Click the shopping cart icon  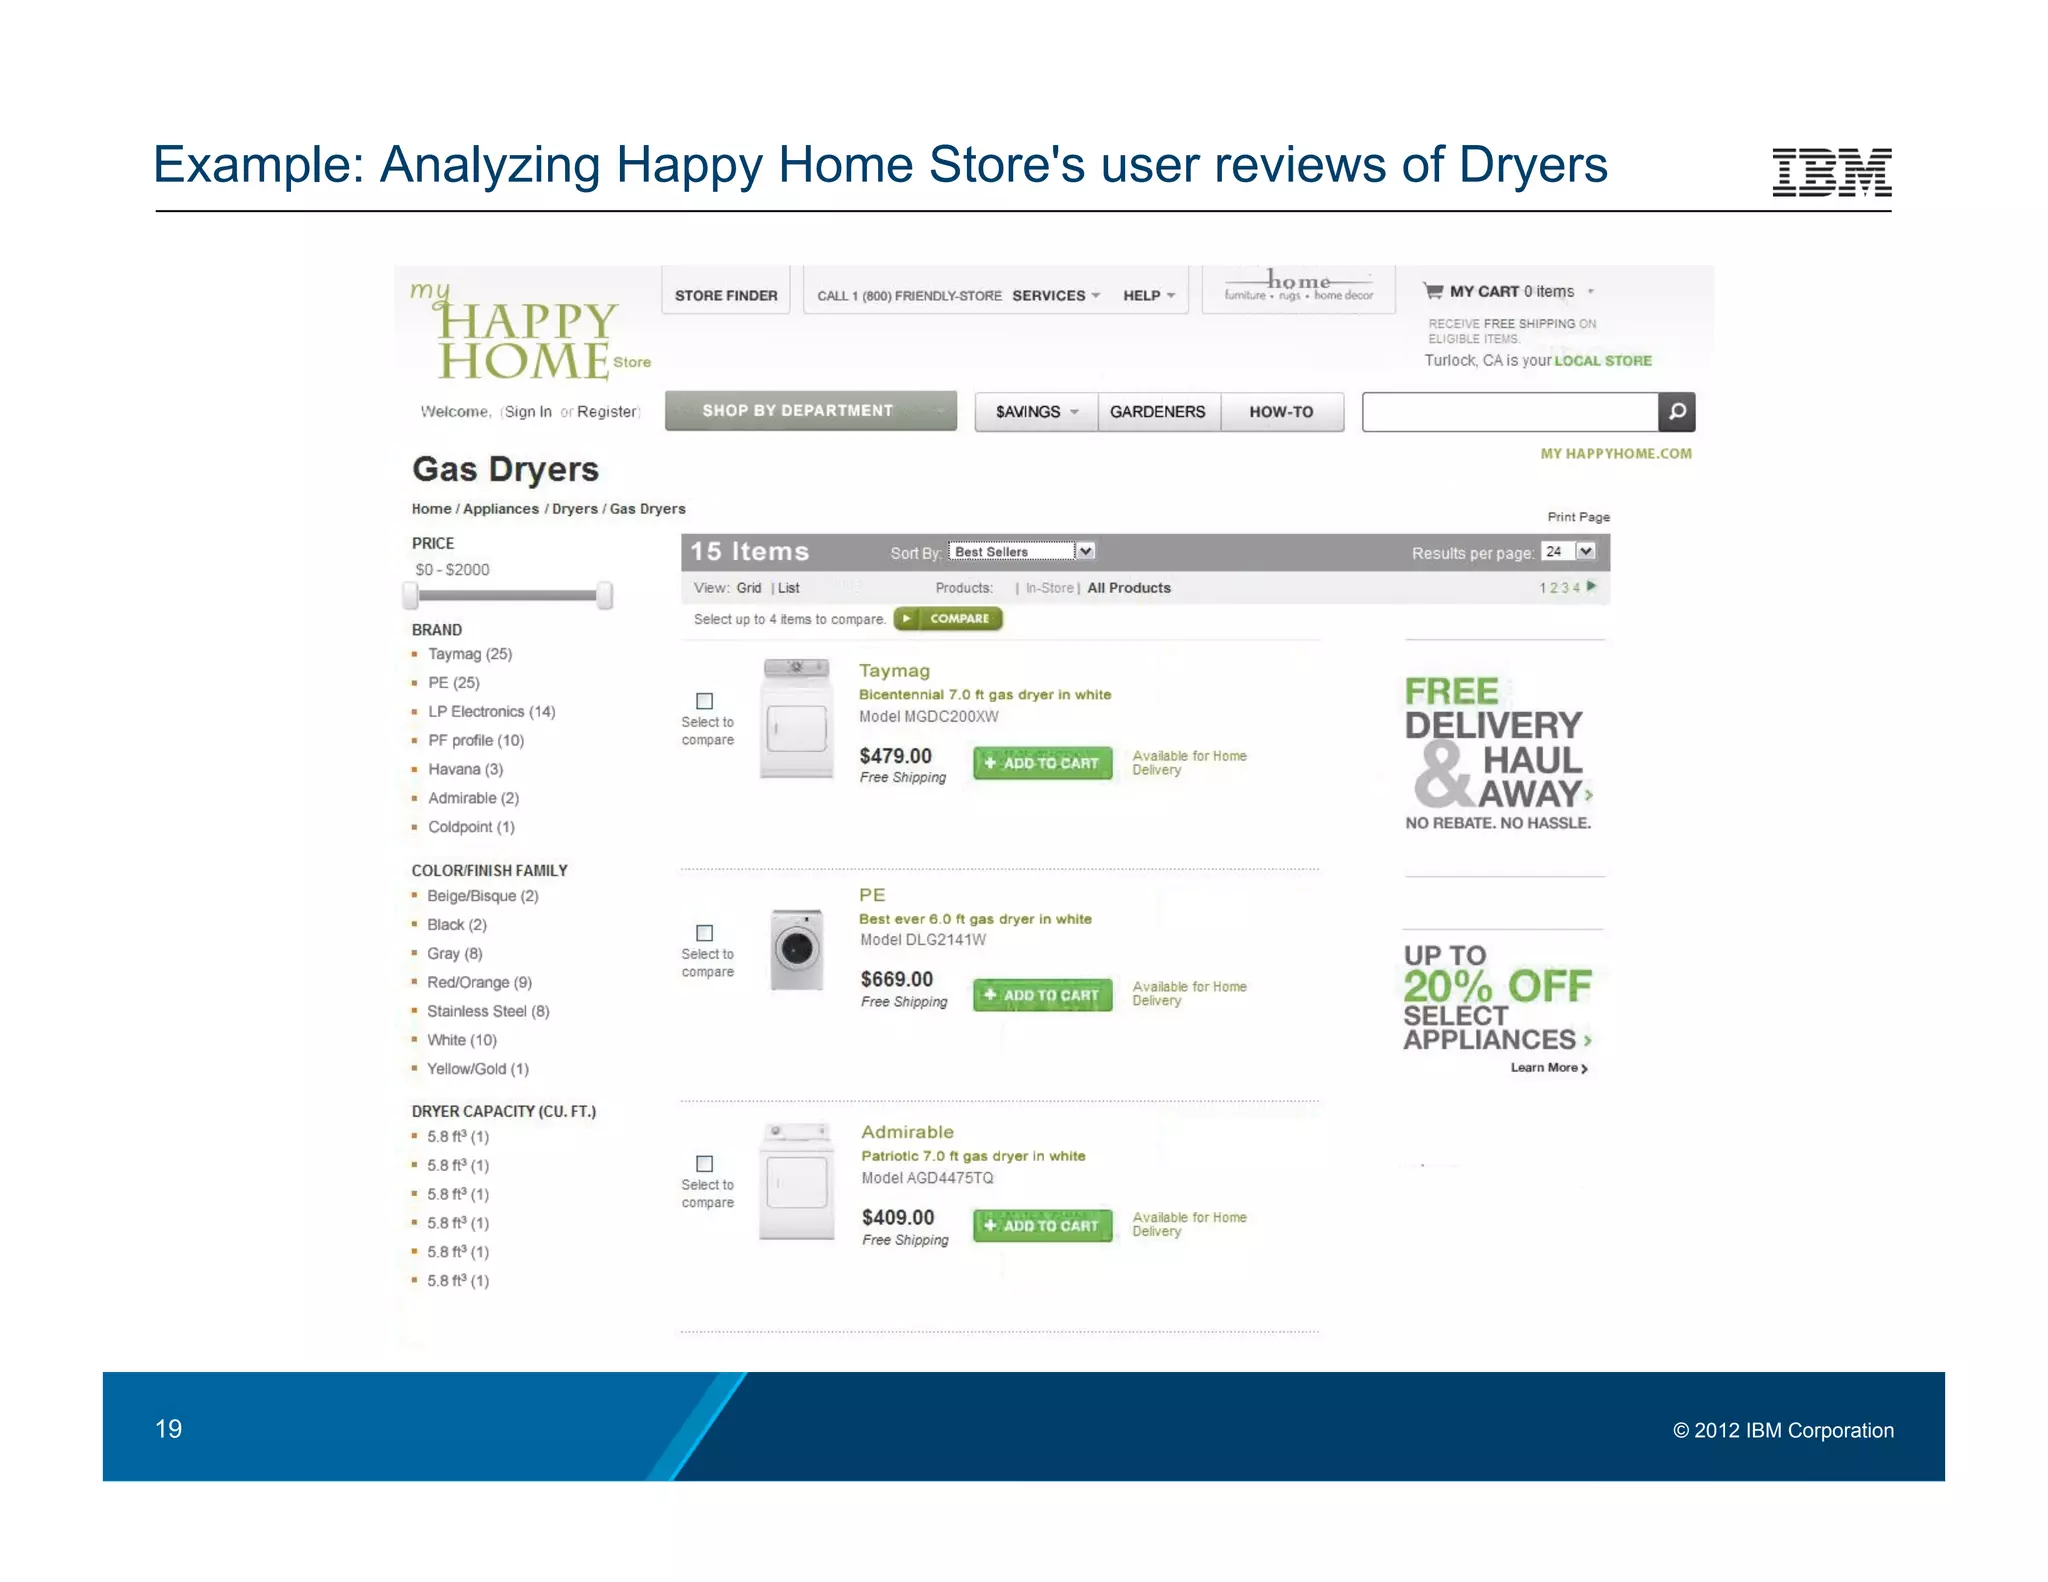coord(1433,291)
